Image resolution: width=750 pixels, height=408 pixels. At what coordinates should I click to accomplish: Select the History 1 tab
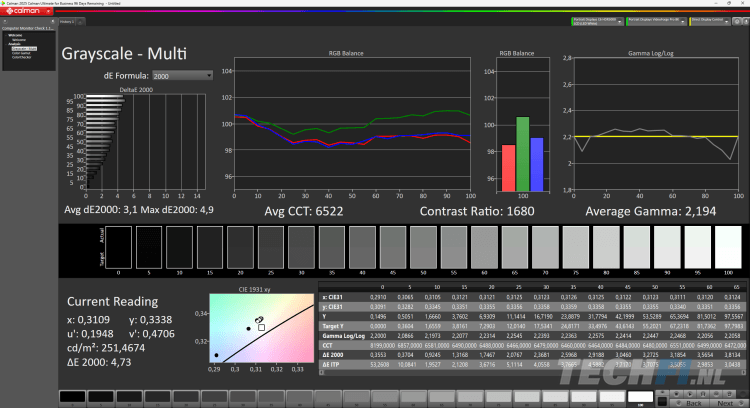(x=67, y=22)
